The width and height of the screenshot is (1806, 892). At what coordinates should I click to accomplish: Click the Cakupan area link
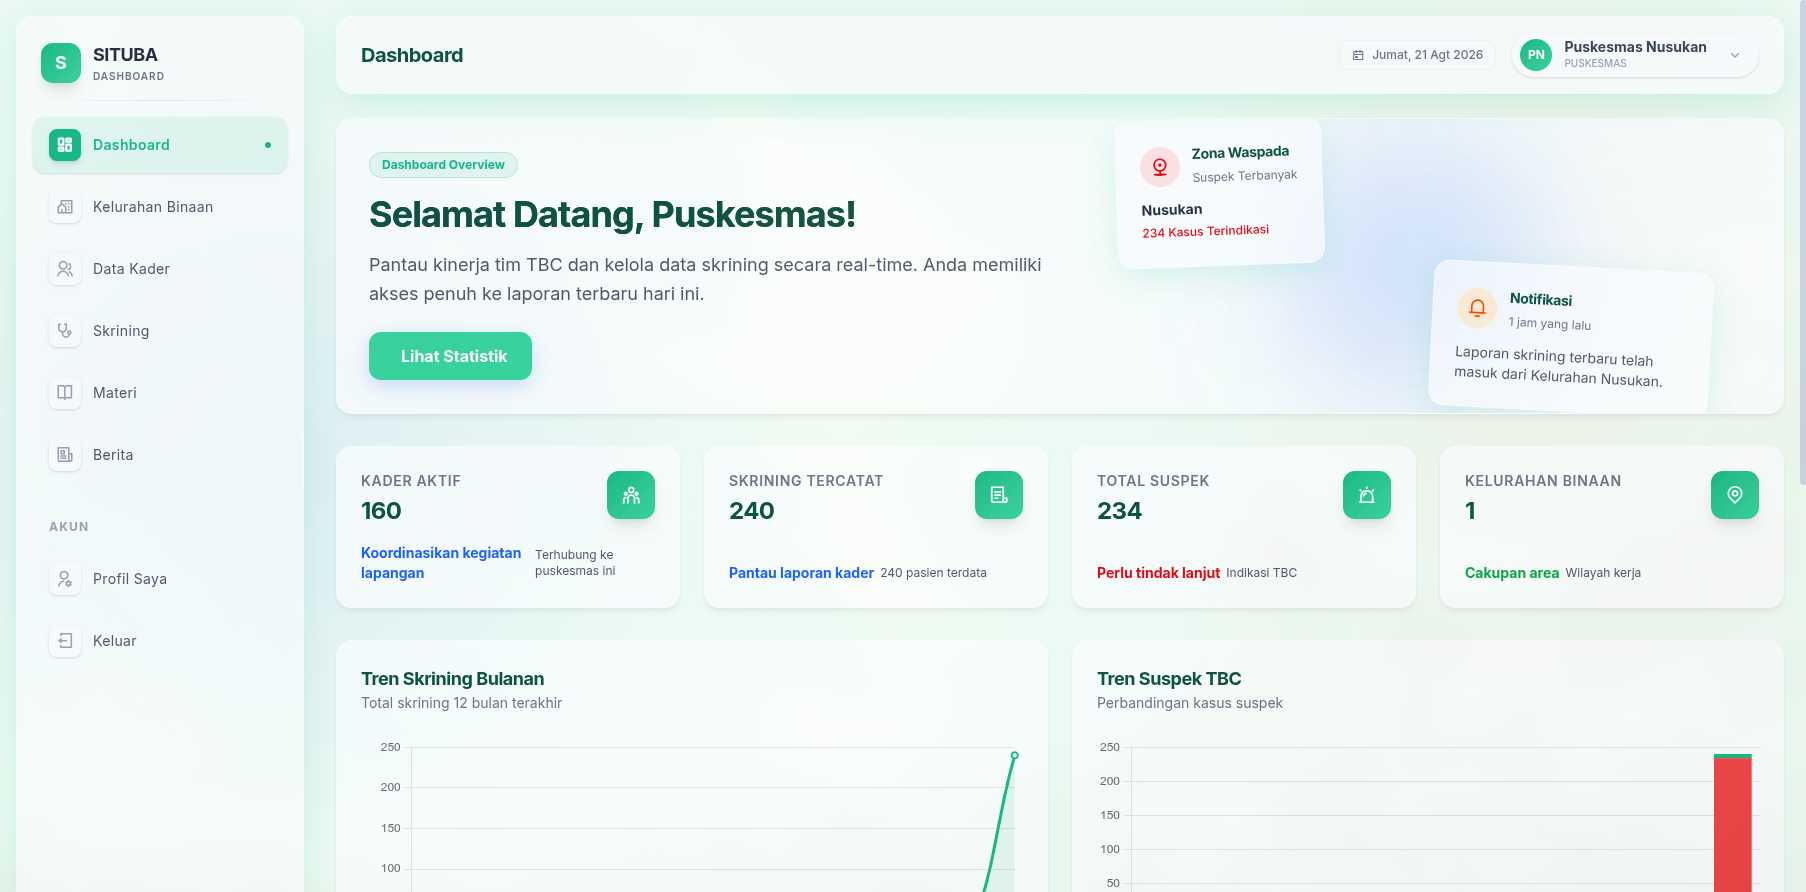pyautogui.click(x=1511, y=573)
